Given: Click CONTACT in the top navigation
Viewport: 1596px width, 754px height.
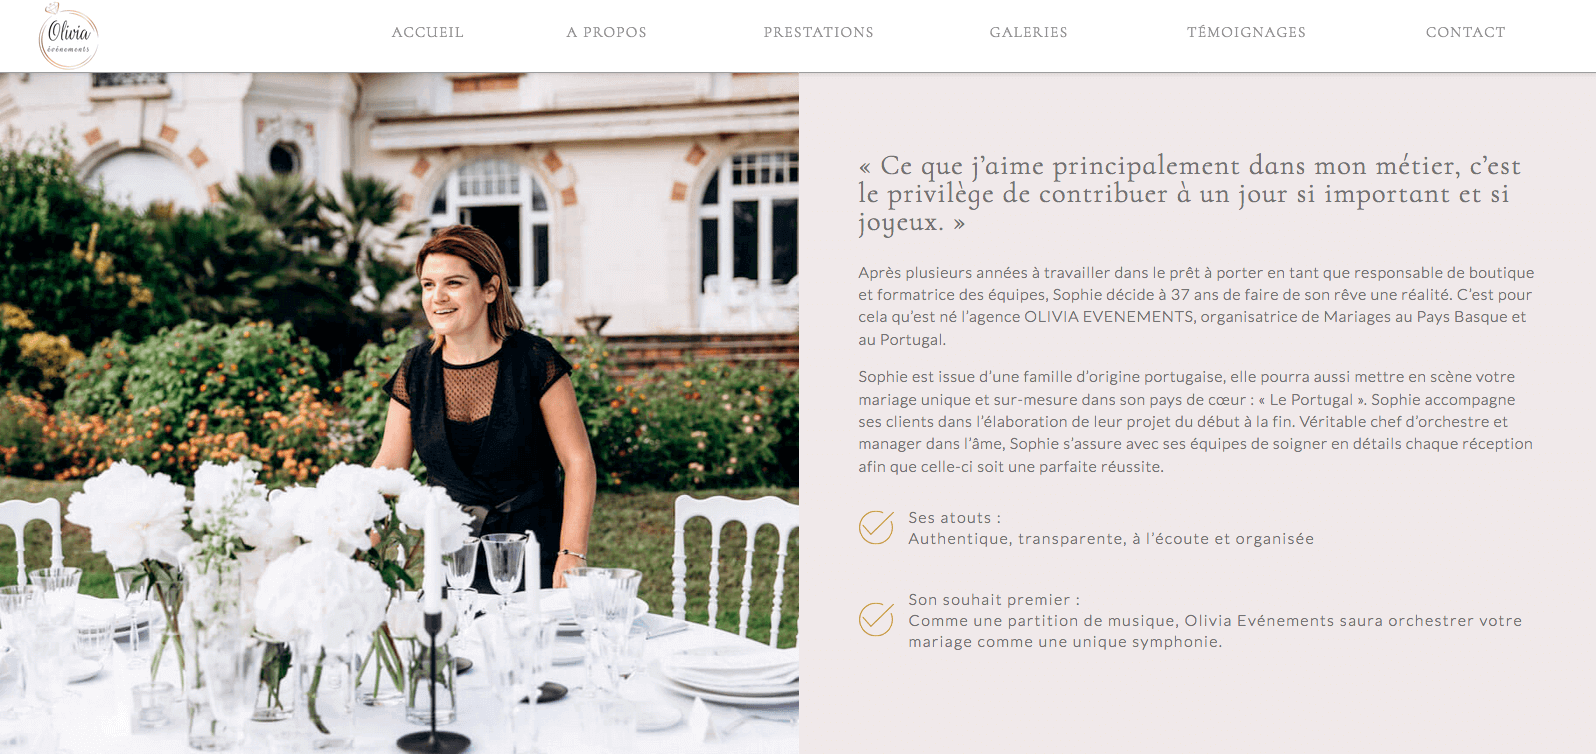Looking at the screenshot, I should pos(1465,32).
